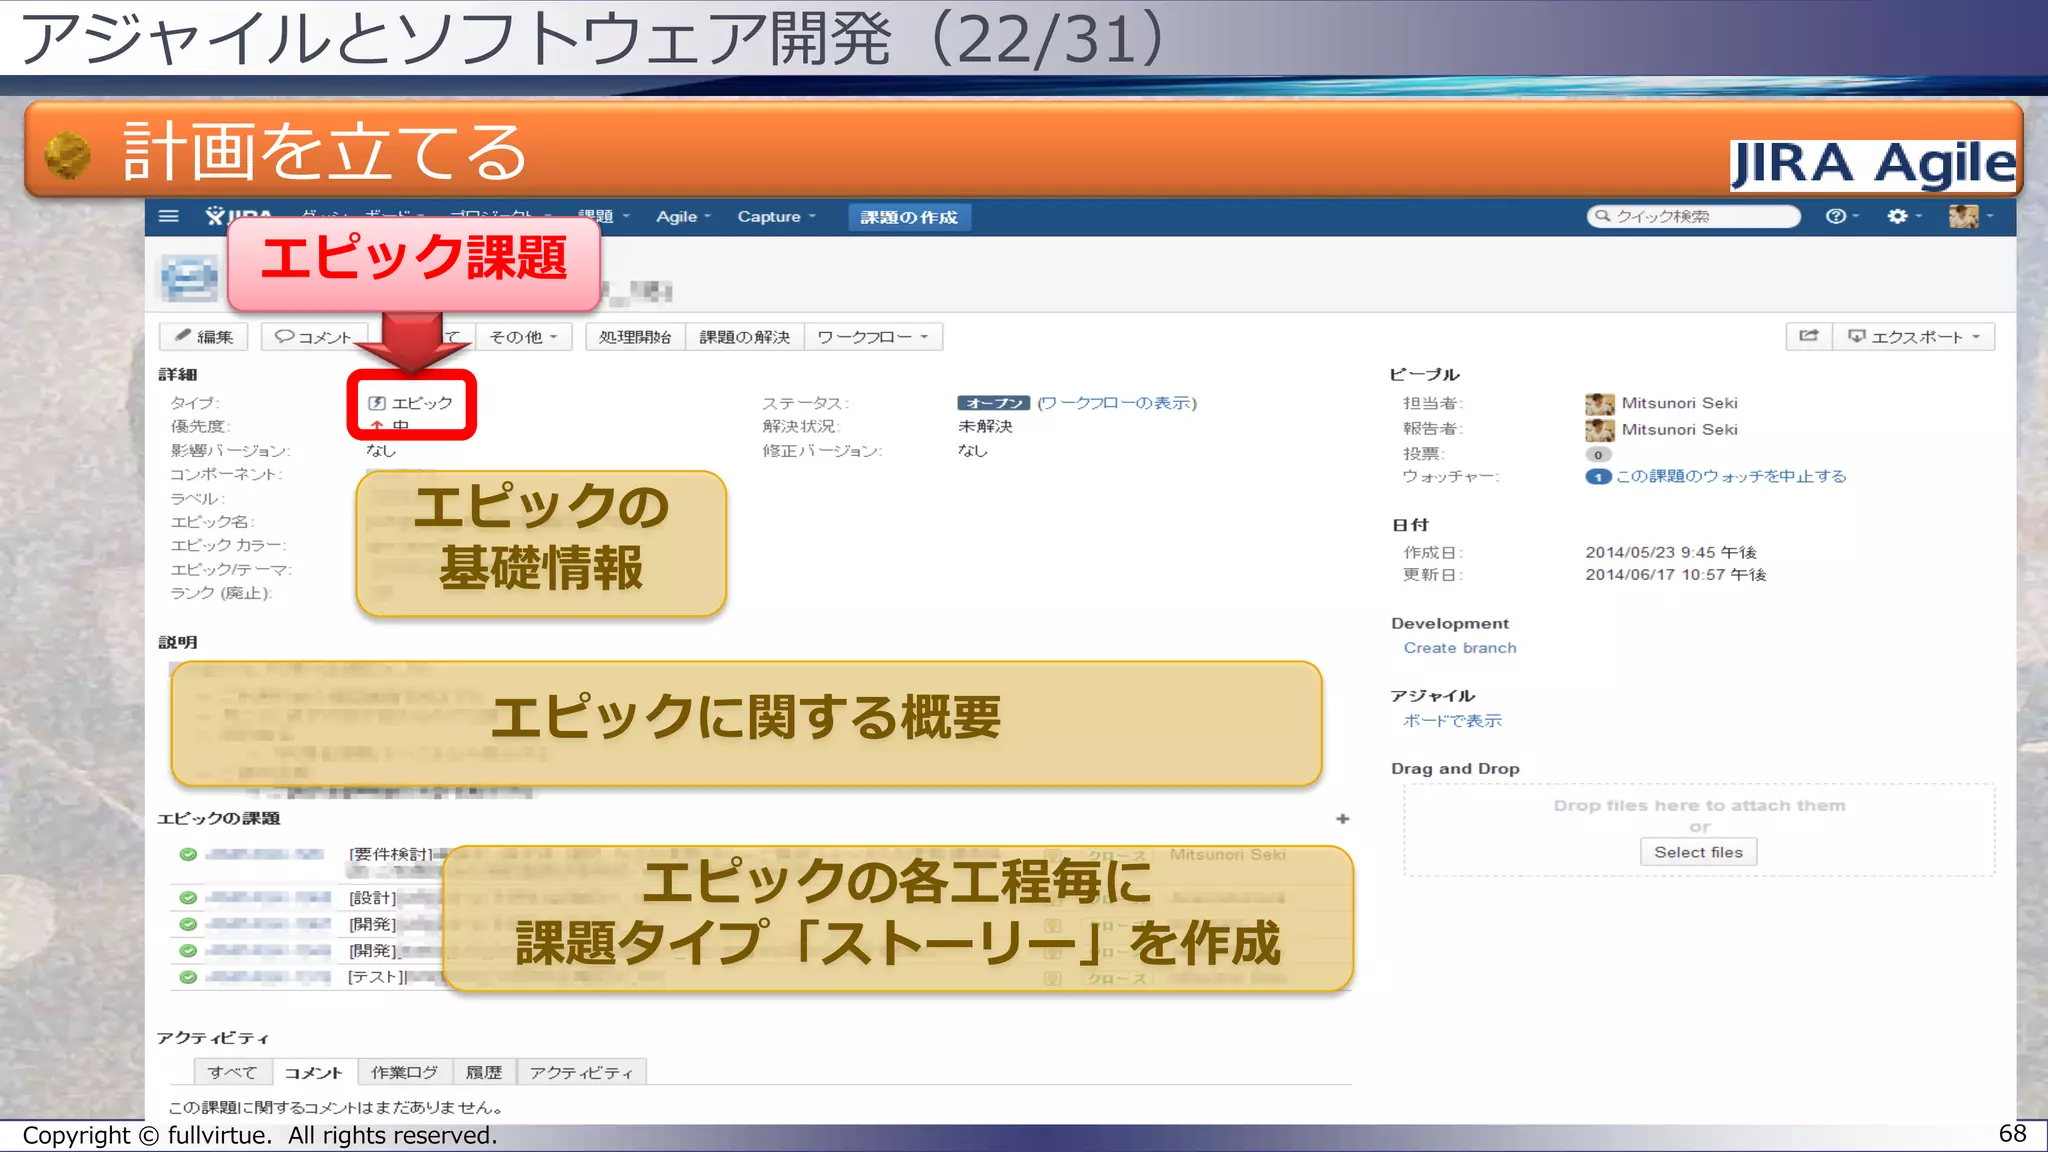Image resolution: width=2048 pixels, height=1152 pixels.
Task: Click the plus icon in エピックの課題
Action: pyautogui.click(x=1343, y=819)
